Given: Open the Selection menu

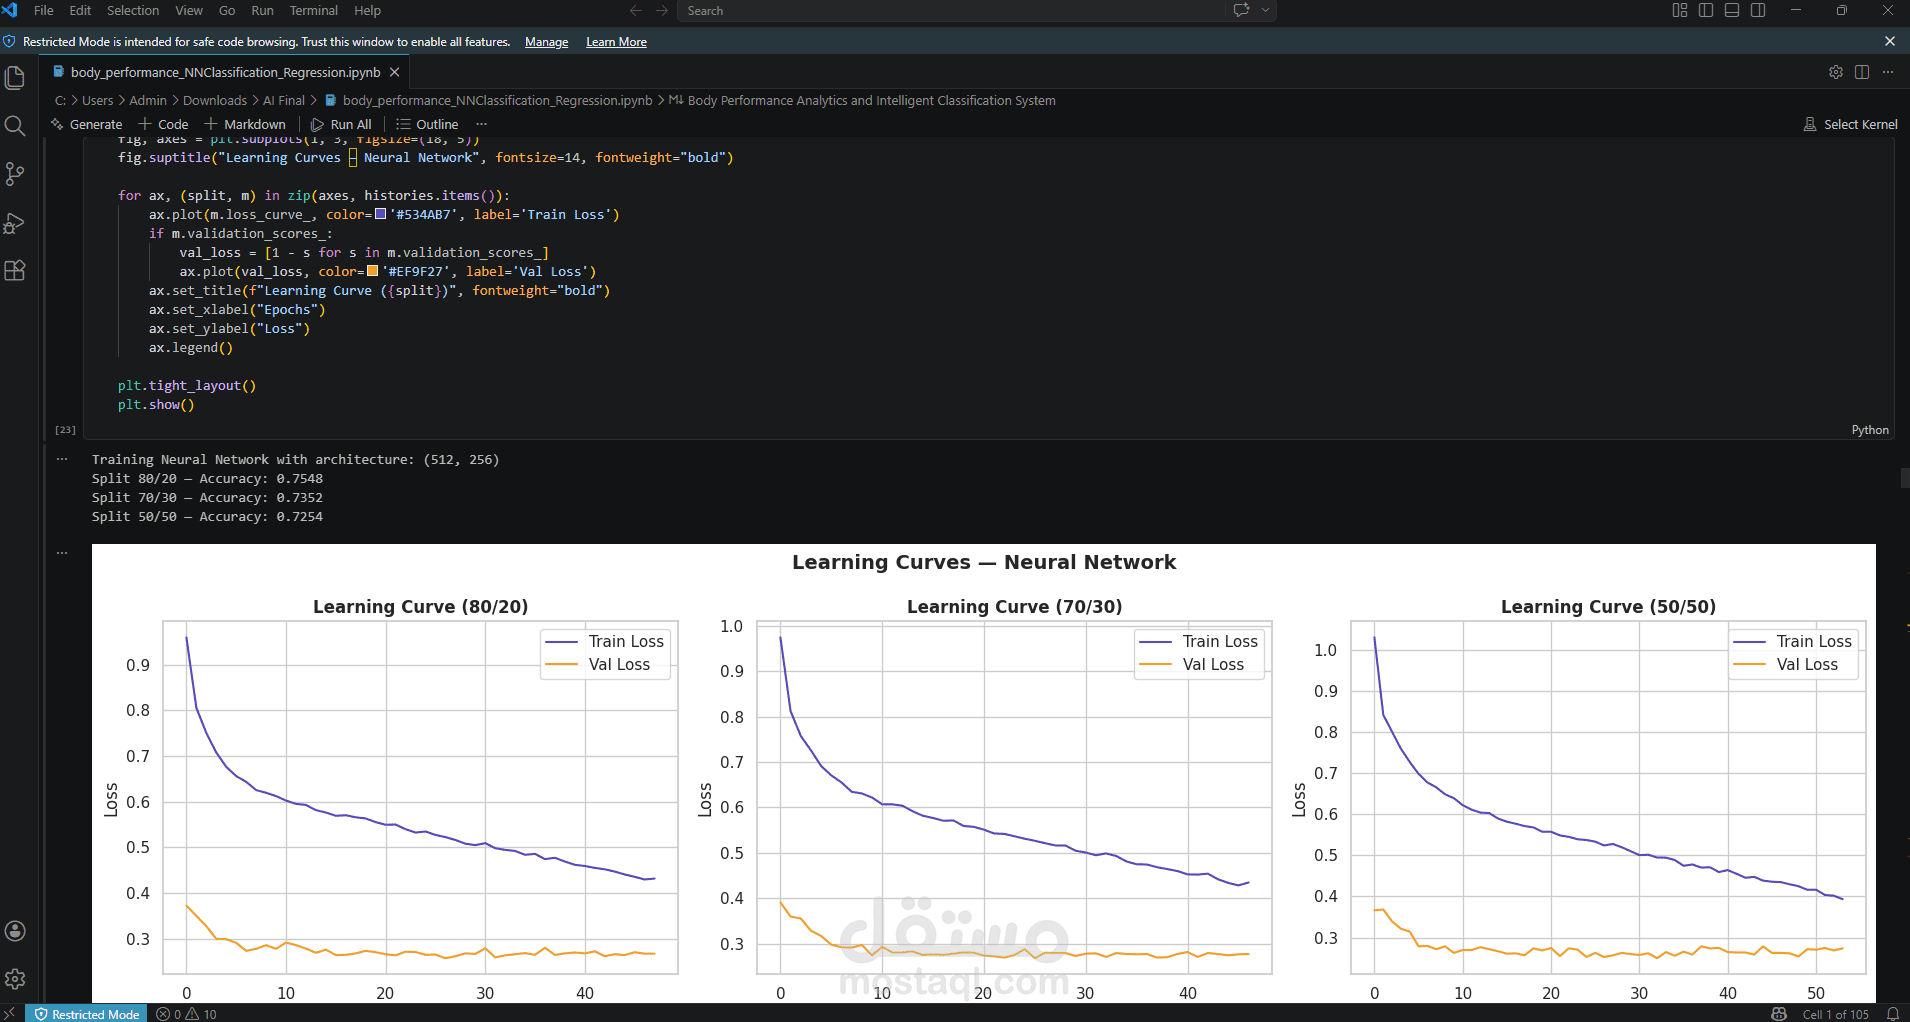Looking at the screenshot, I should [x=133, y=11].
